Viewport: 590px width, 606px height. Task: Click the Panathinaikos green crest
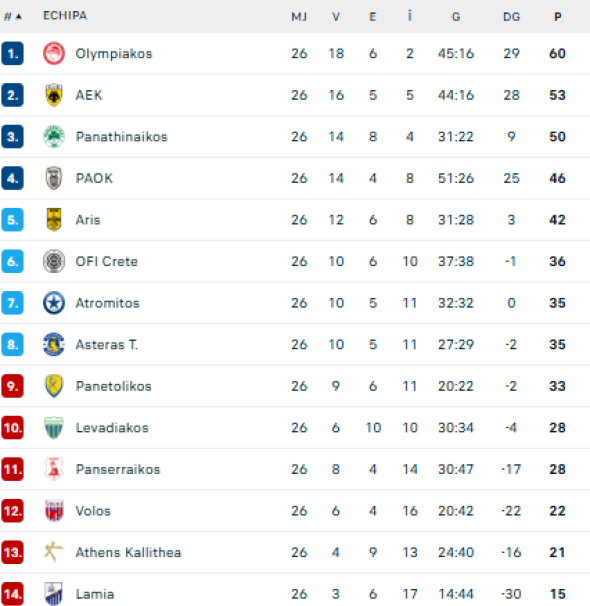[54, 136]
